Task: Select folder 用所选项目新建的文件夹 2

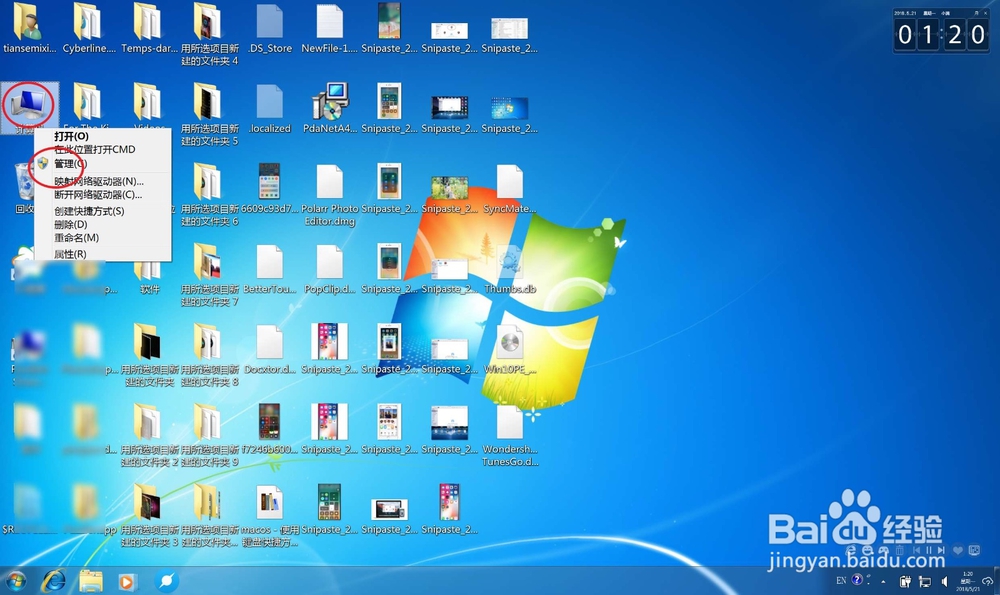Action: [x=149, y=436]
